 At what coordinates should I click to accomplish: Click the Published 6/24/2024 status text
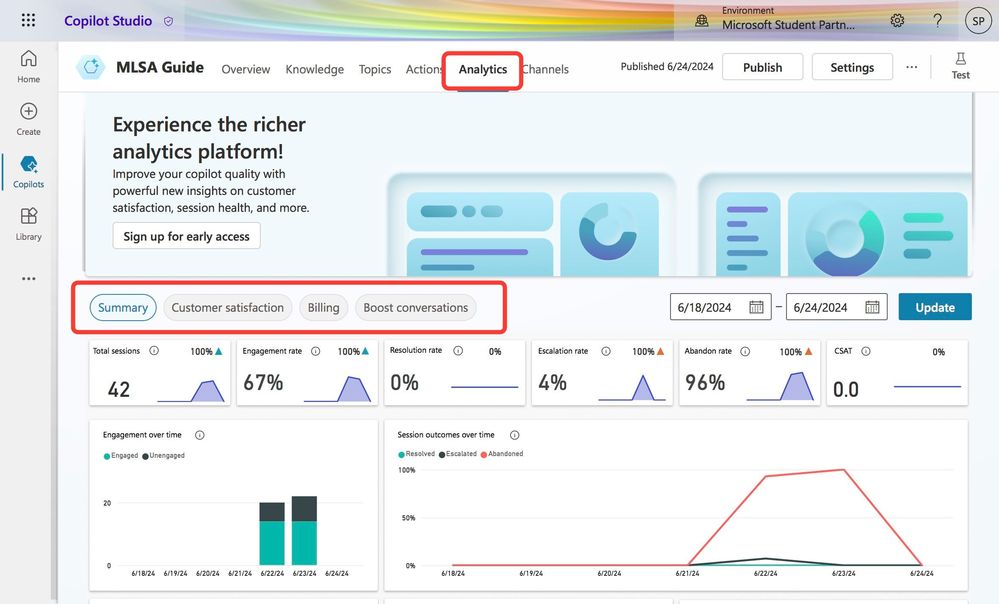[x=667, y=66]
